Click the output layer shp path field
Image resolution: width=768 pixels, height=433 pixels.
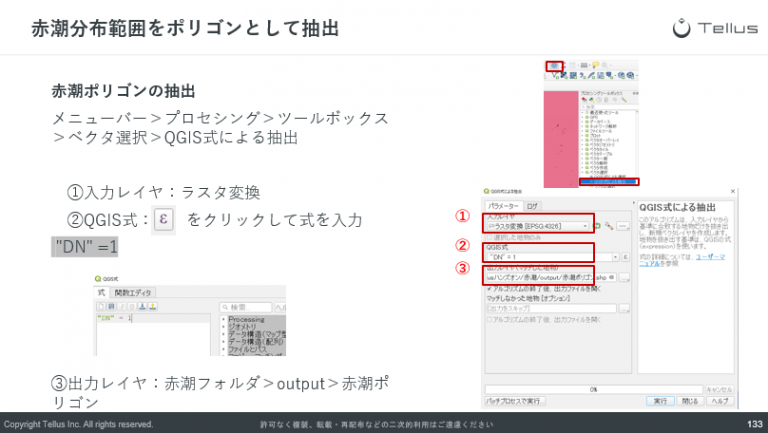click(x=551, y=277)
